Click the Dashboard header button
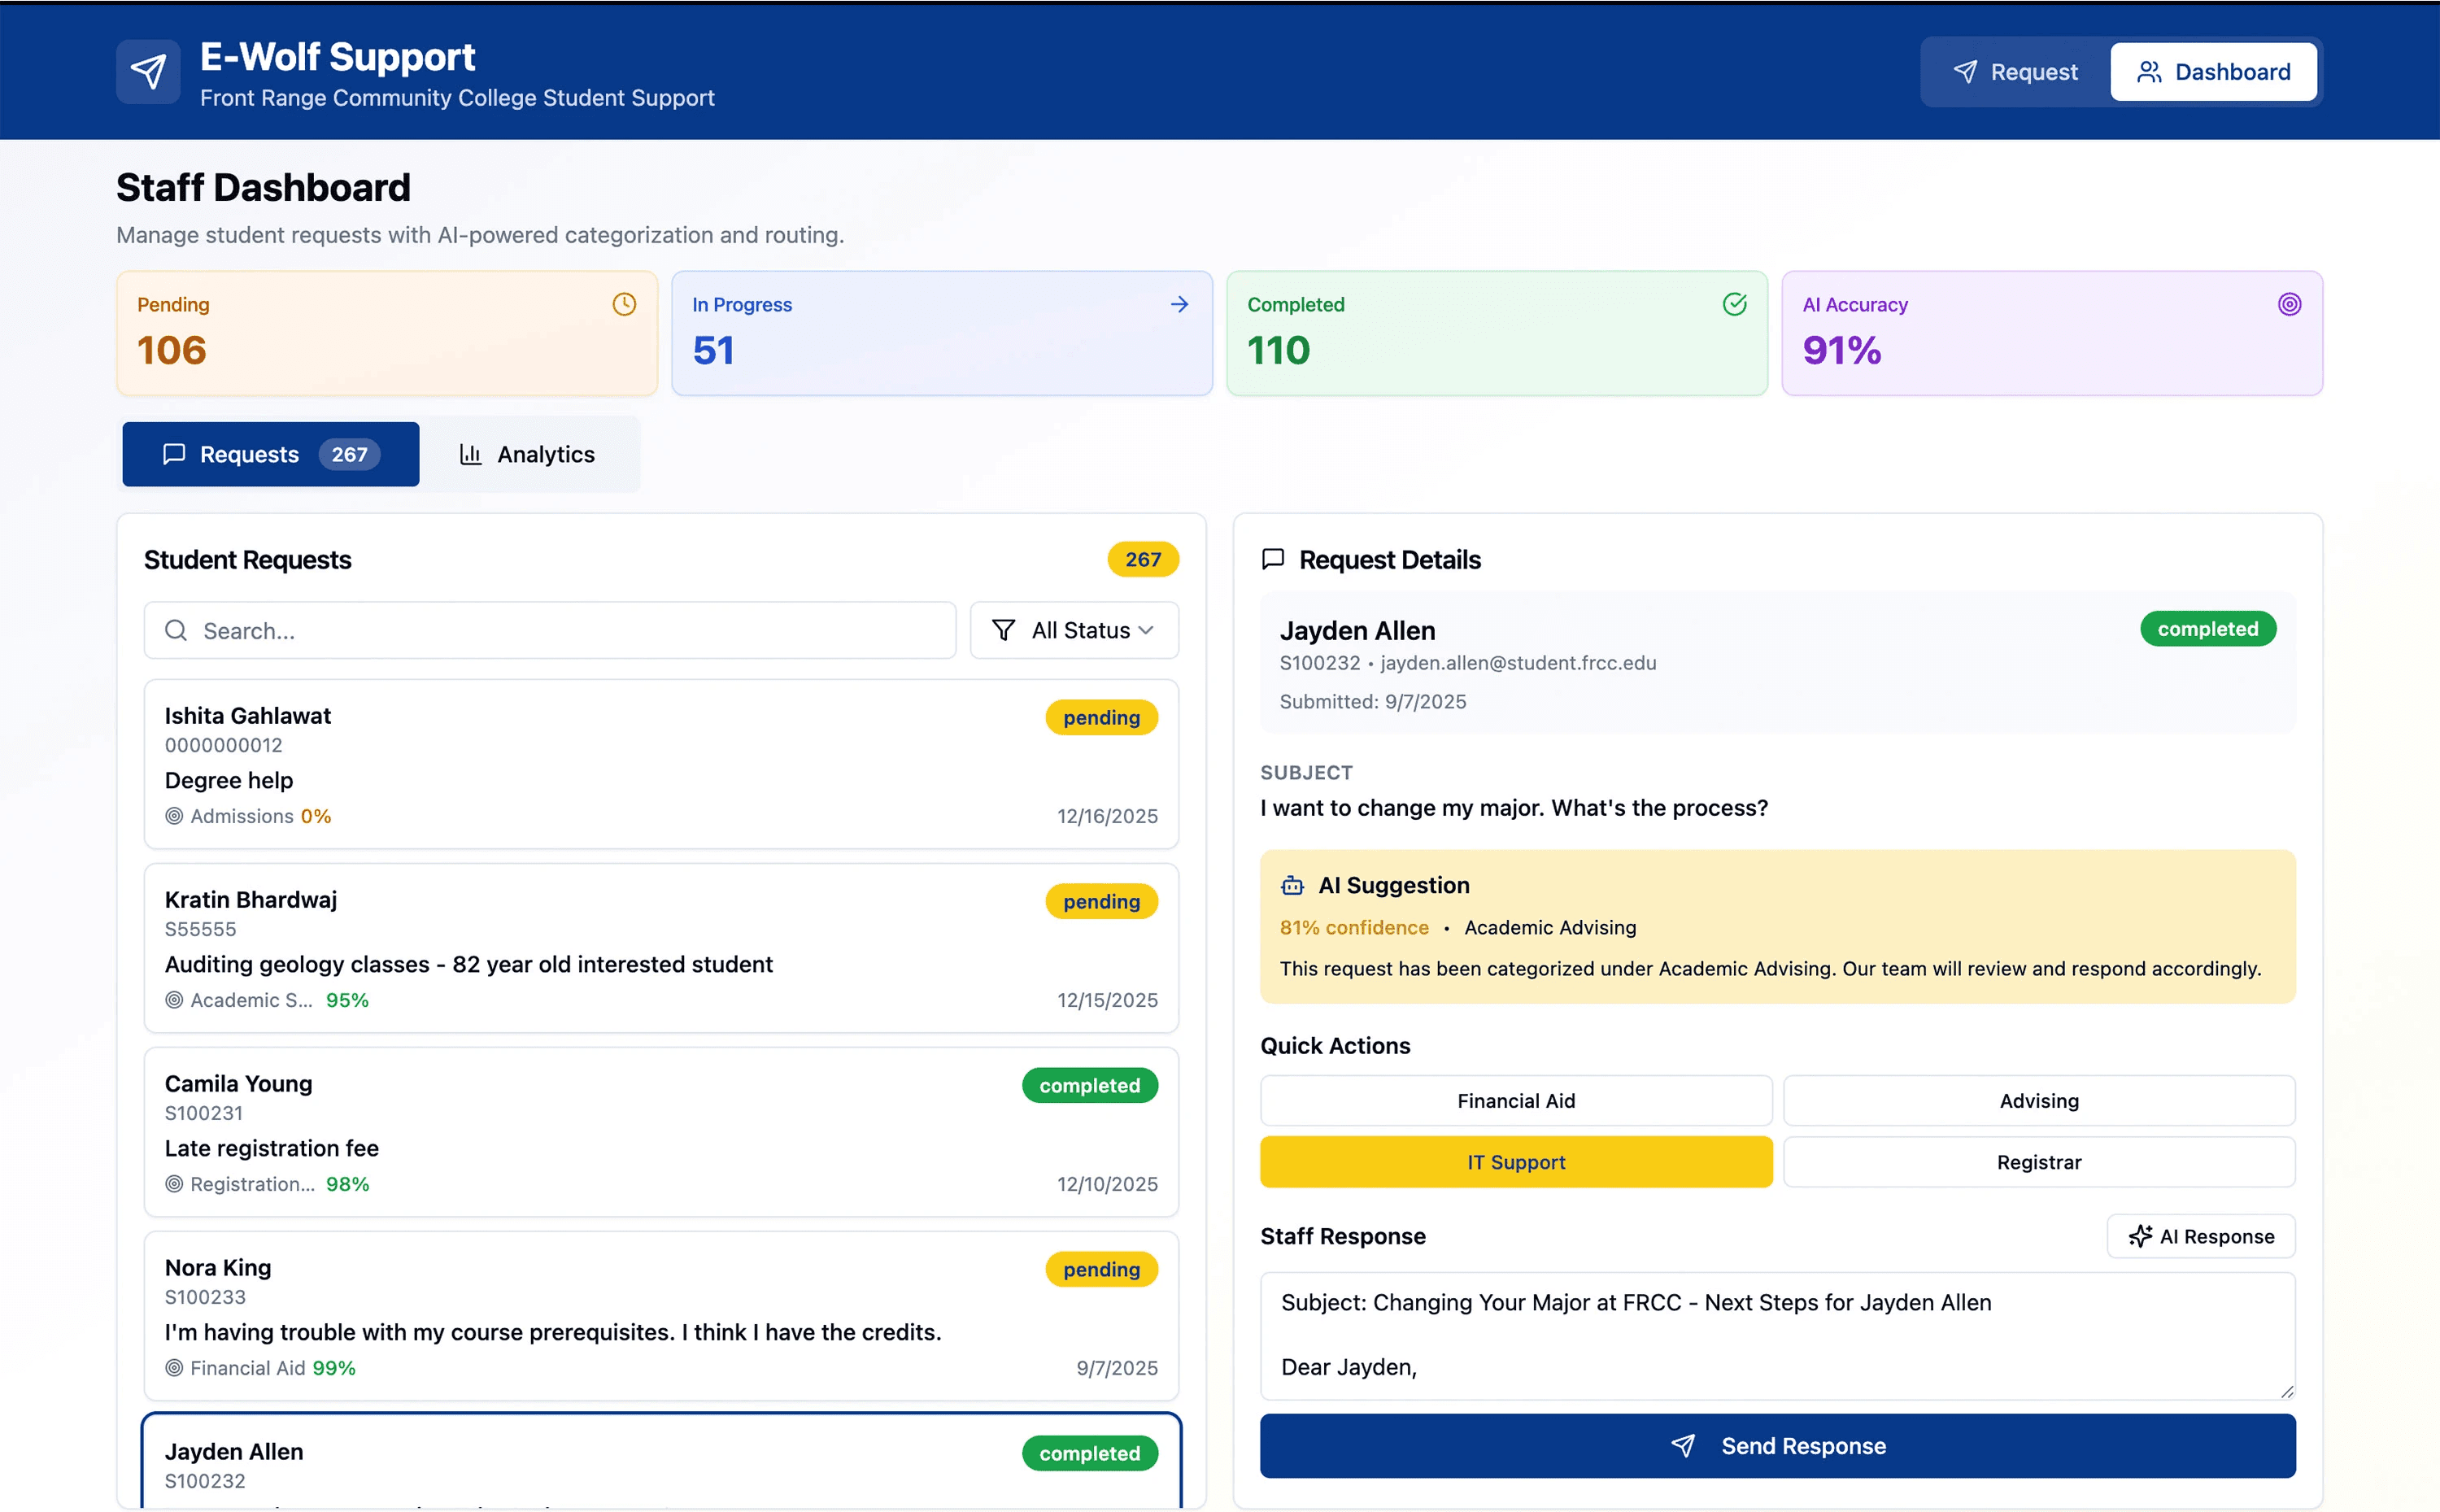 coord(2212,72)
